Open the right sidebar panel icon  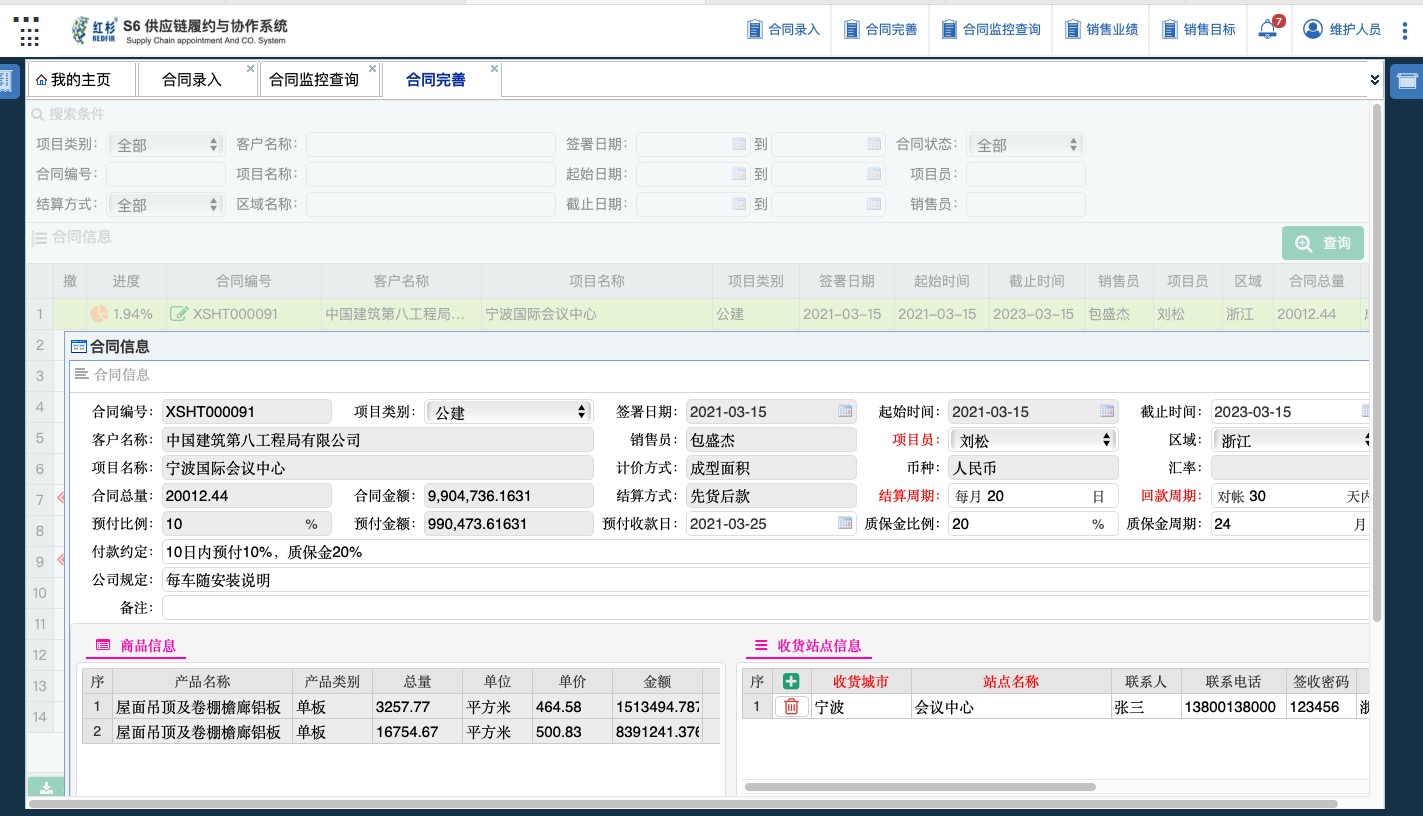click(x=1407, y=81)
